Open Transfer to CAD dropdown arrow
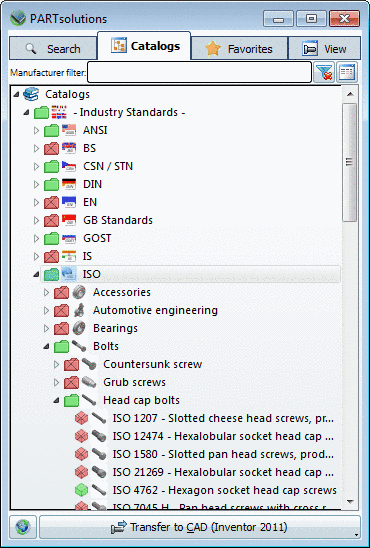370x548 pixels. coord(356,535)
